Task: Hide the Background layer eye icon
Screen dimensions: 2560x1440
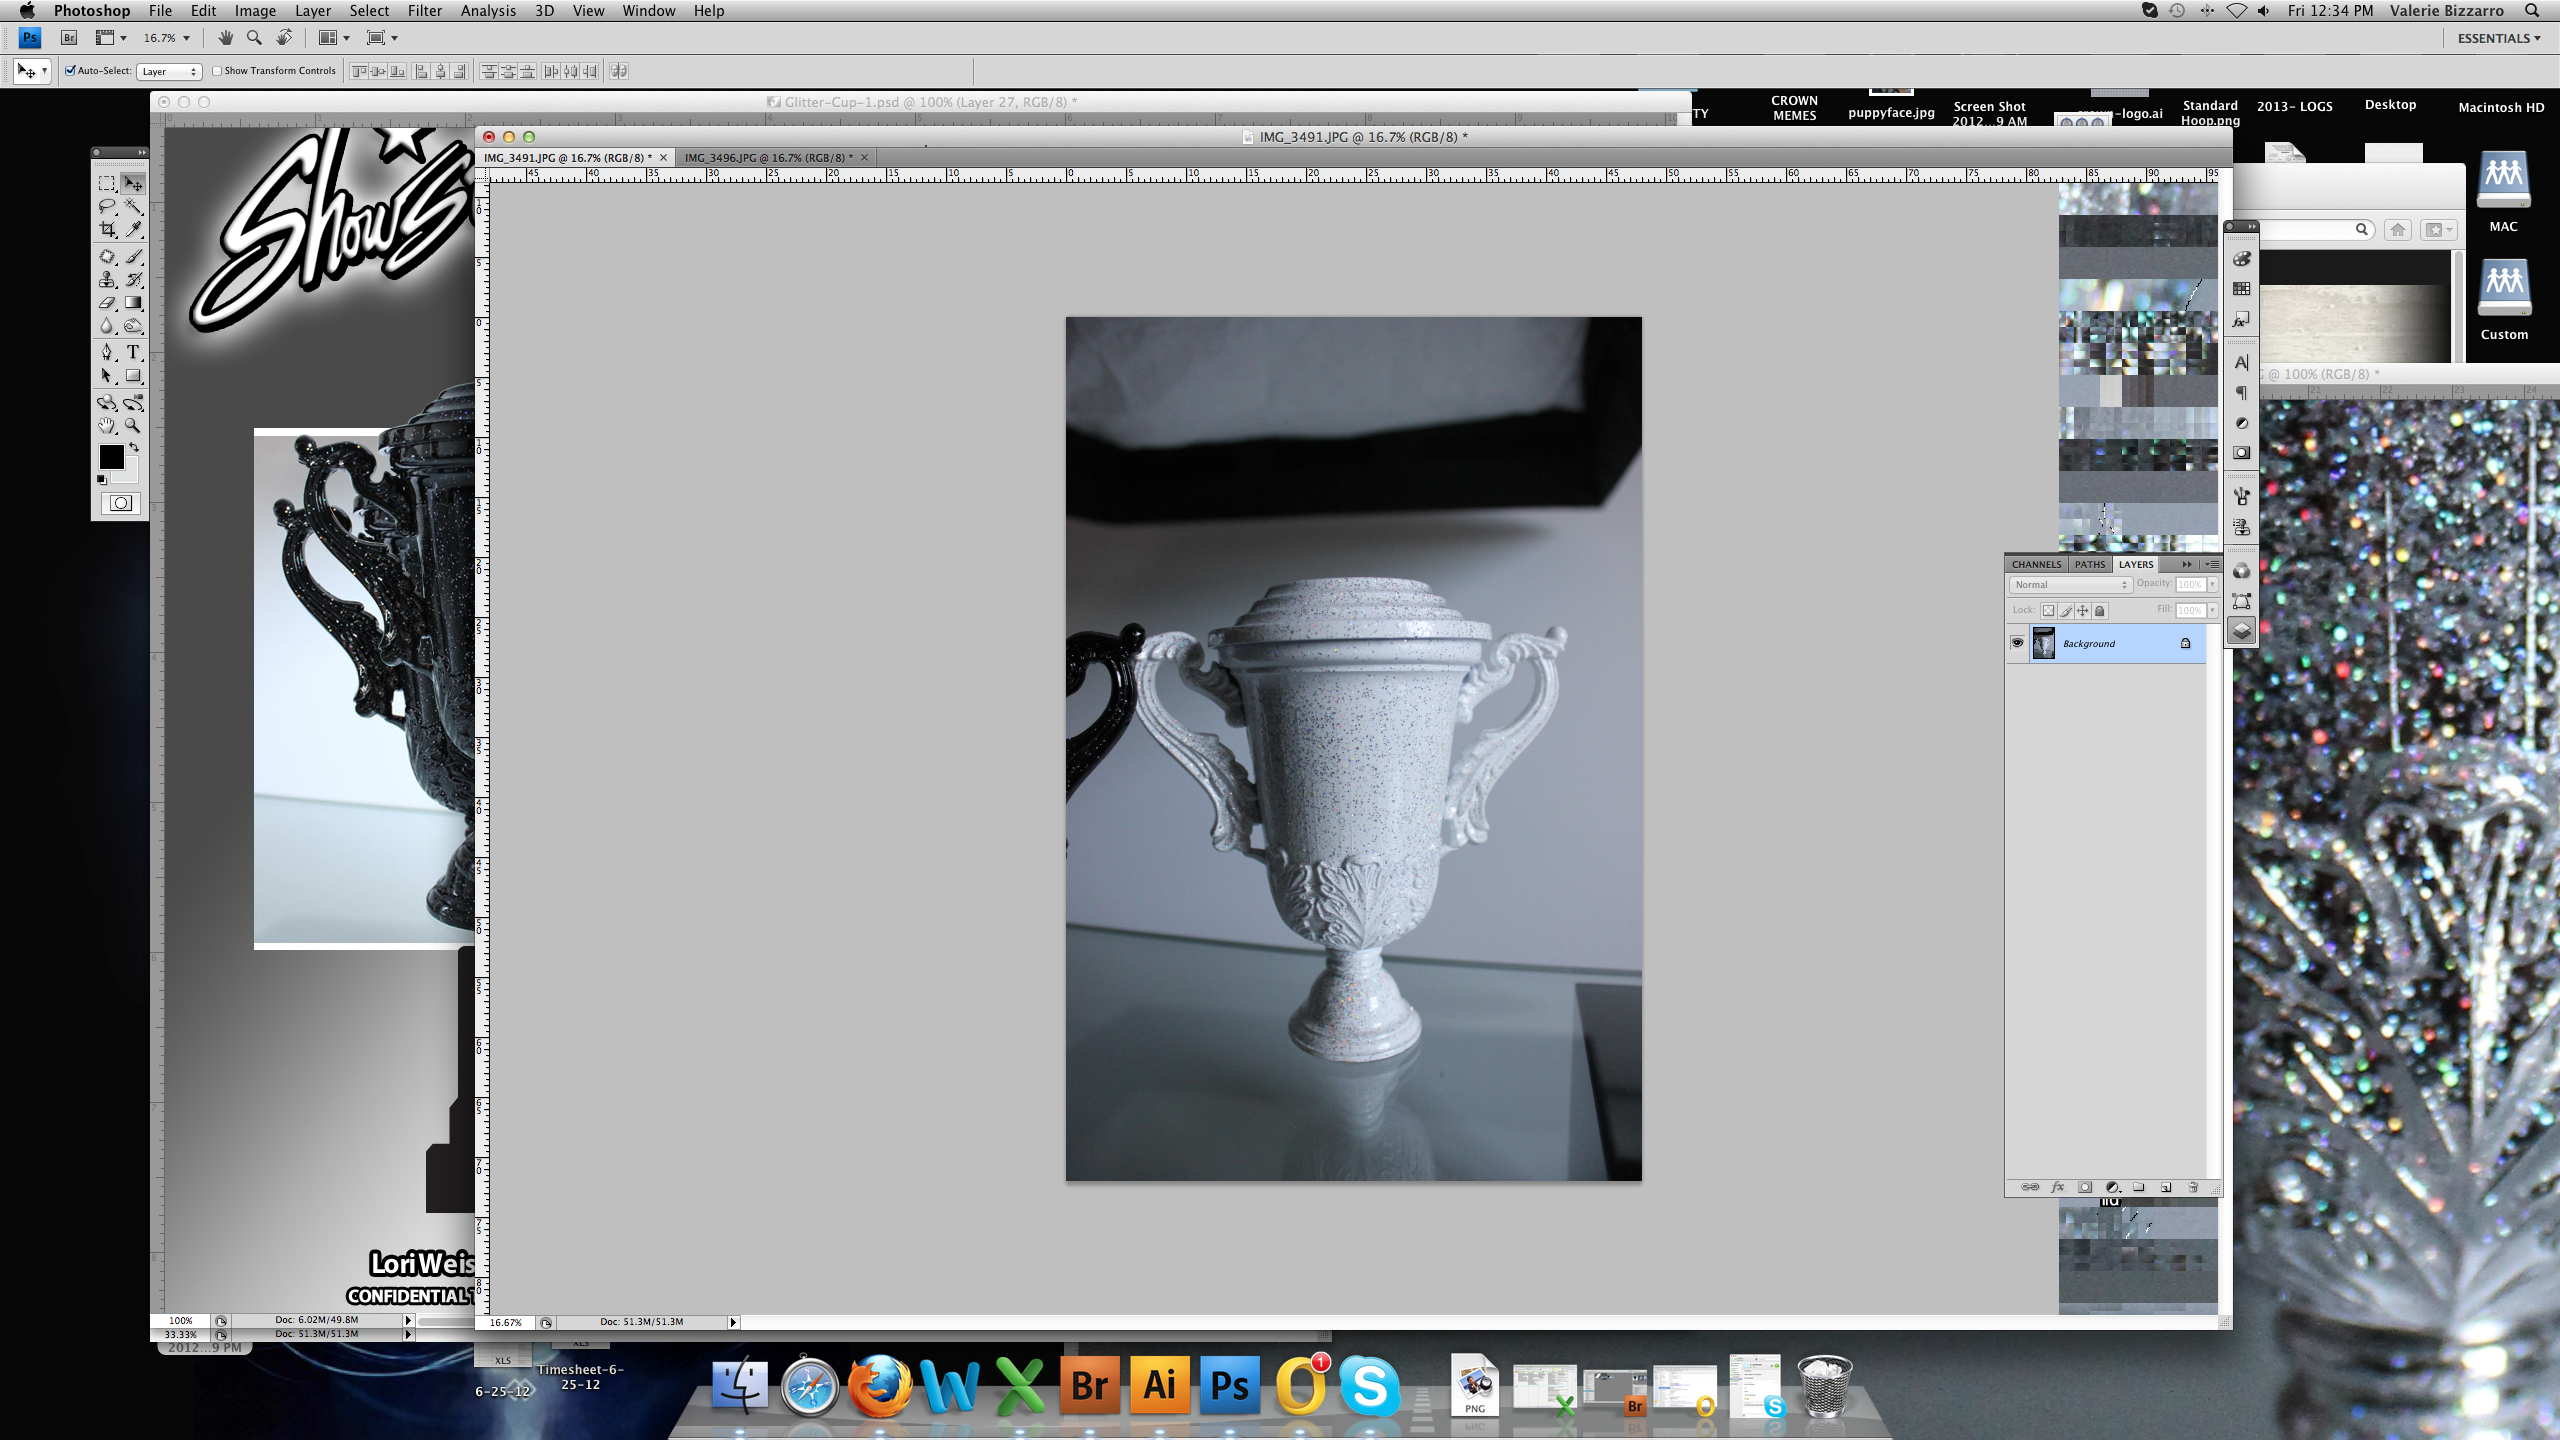Action: [2017, 643]
